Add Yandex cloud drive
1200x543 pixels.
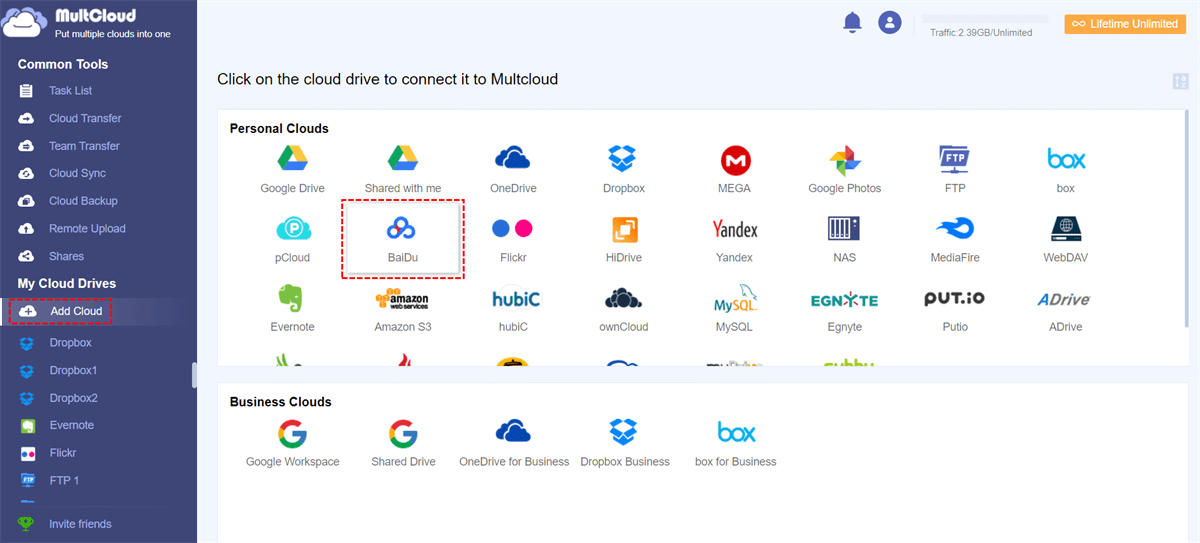pos(734,238)
